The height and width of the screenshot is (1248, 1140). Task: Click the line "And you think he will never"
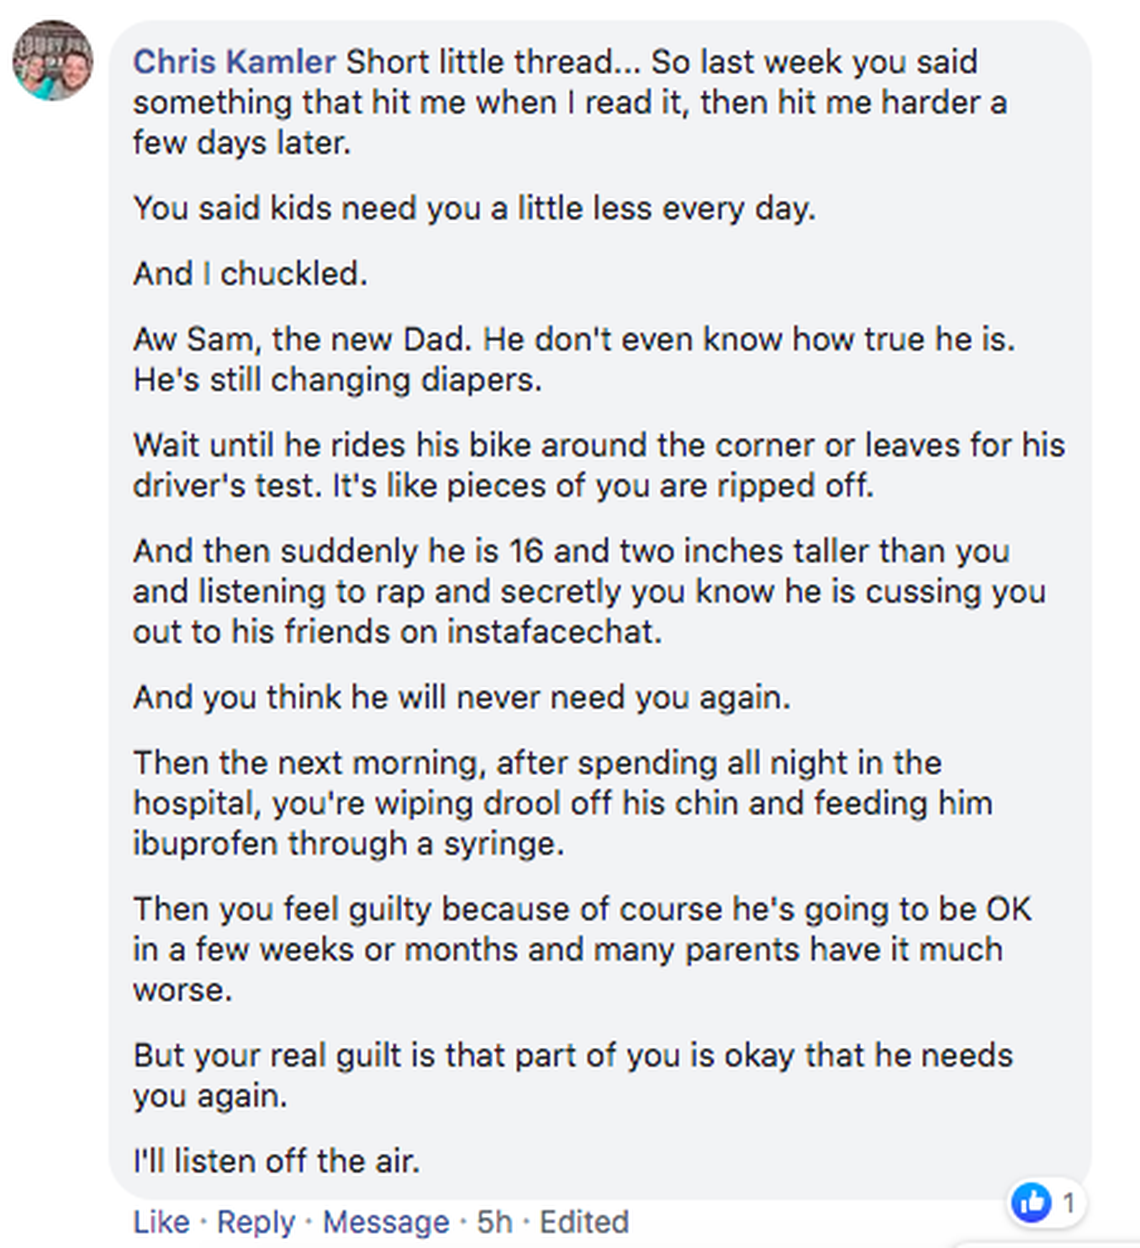[x=461, y=697]
